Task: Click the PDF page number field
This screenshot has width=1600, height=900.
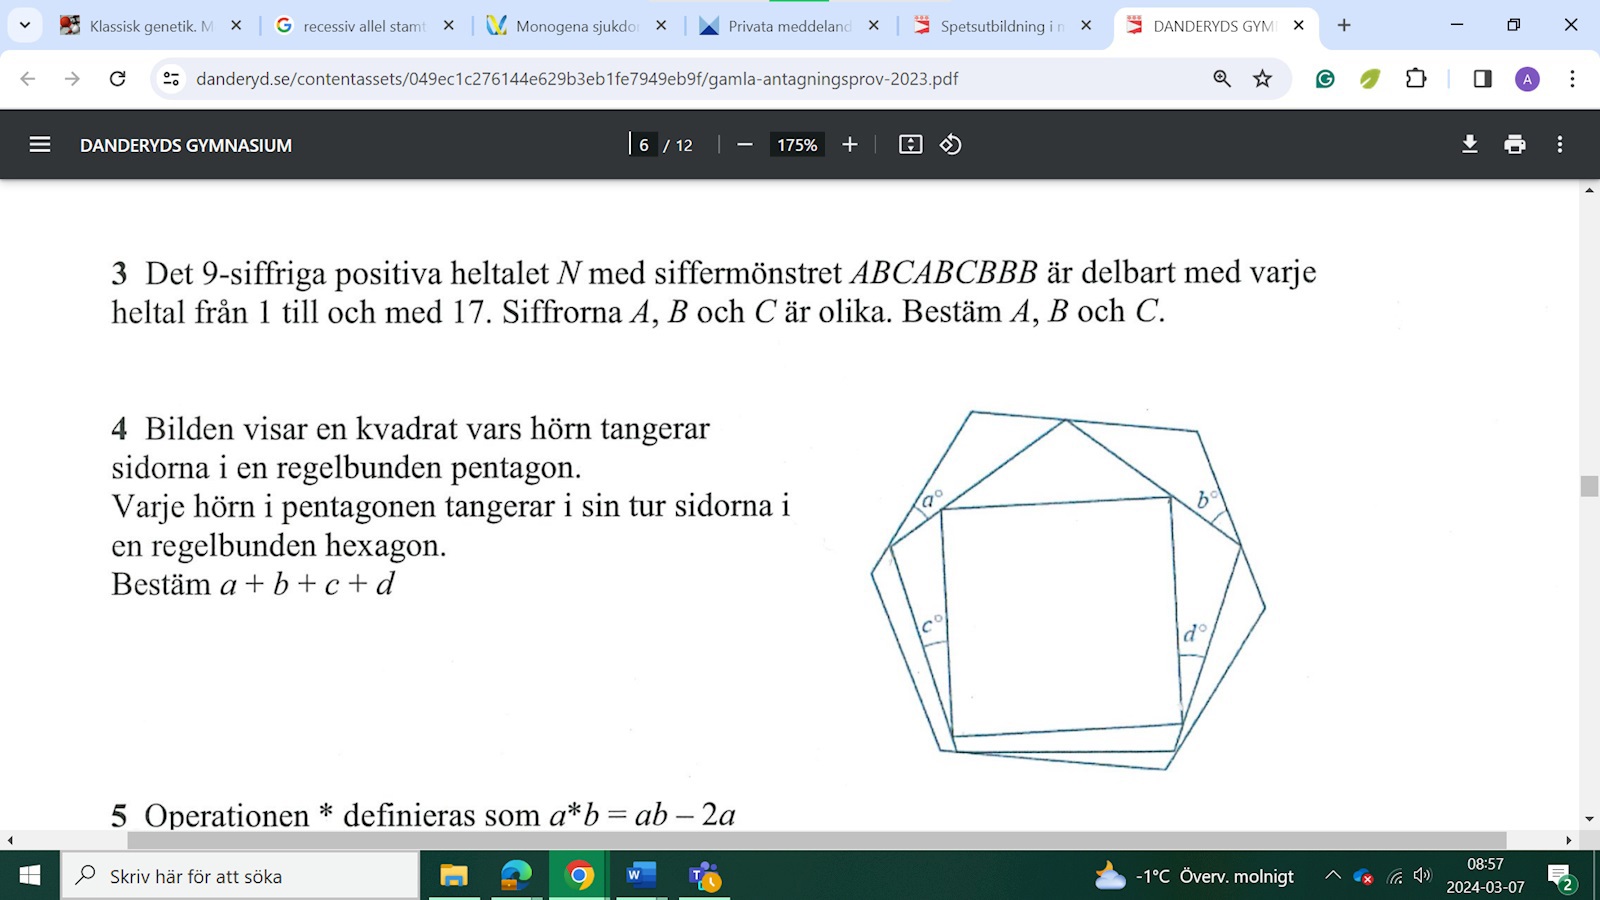Action: 644,145
